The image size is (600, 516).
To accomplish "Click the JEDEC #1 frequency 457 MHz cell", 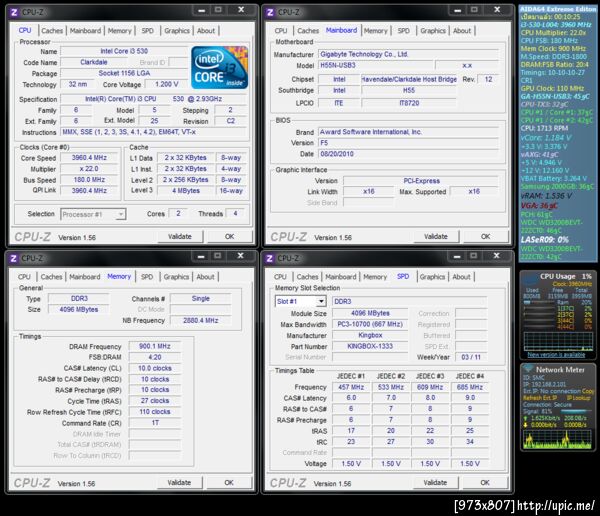I will [351, 387].
